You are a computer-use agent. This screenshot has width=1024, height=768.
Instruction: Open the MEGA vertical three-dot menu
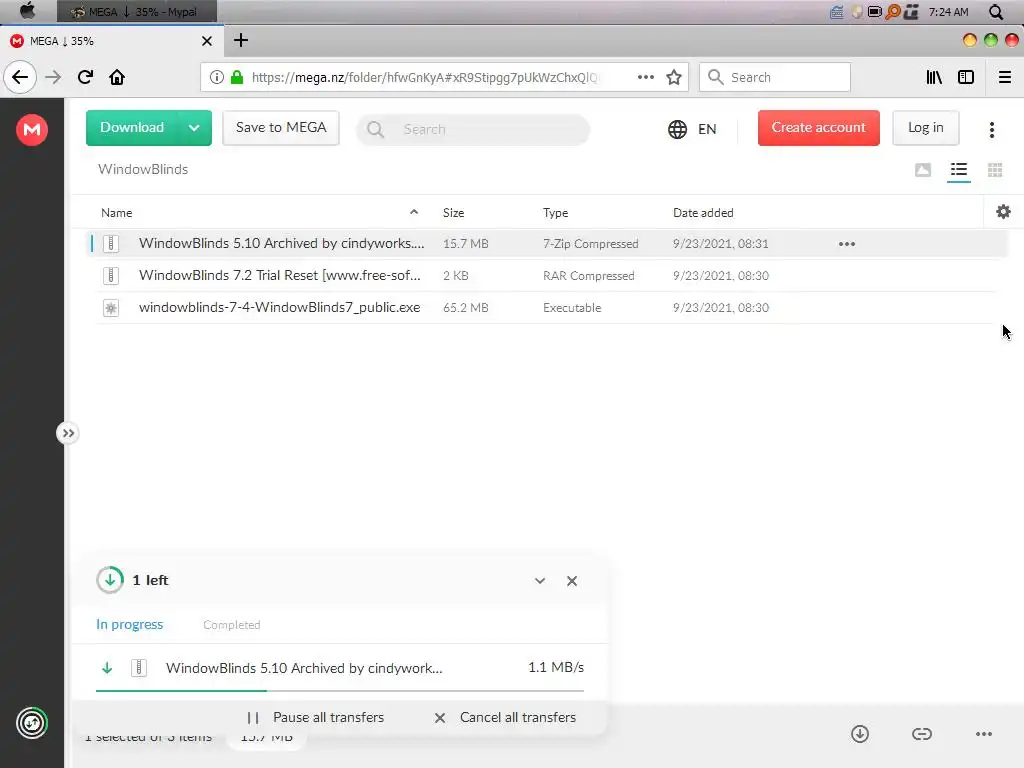pos(991,130)
